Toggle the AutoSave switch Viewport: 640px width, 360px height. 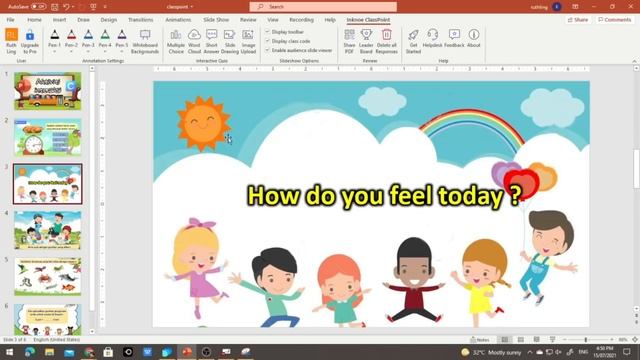38,7
